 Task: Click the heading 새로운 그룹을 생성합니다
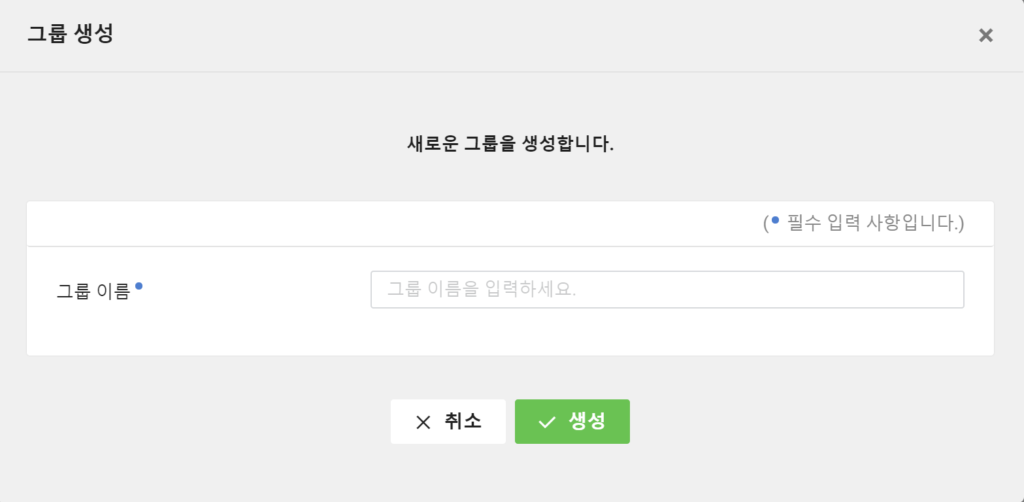click(510, 144)
